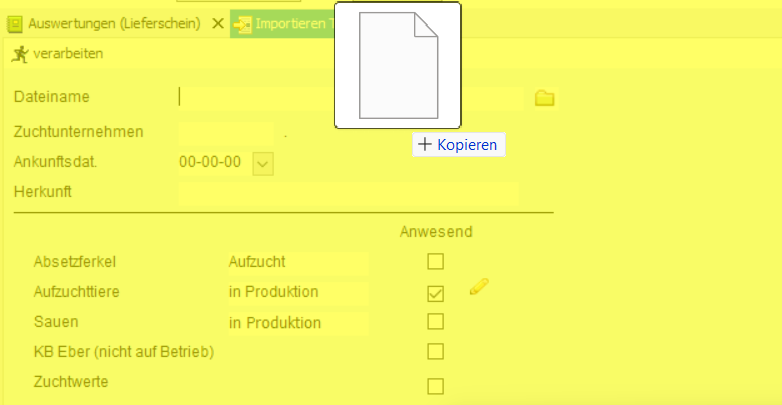
Task: Click the dragged blank file thumbnail
Action: [x=398, y=65]
